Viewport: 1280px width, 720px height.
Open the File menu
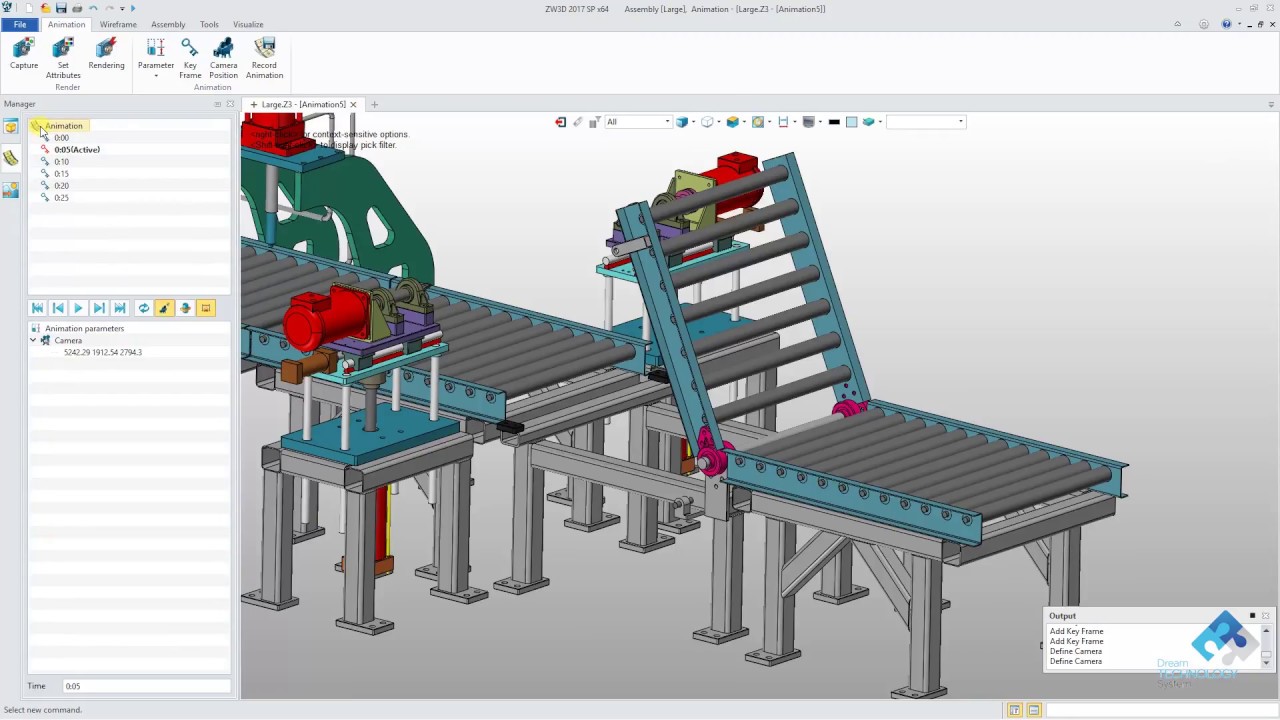pyautogui.click(x=20, y=24)
